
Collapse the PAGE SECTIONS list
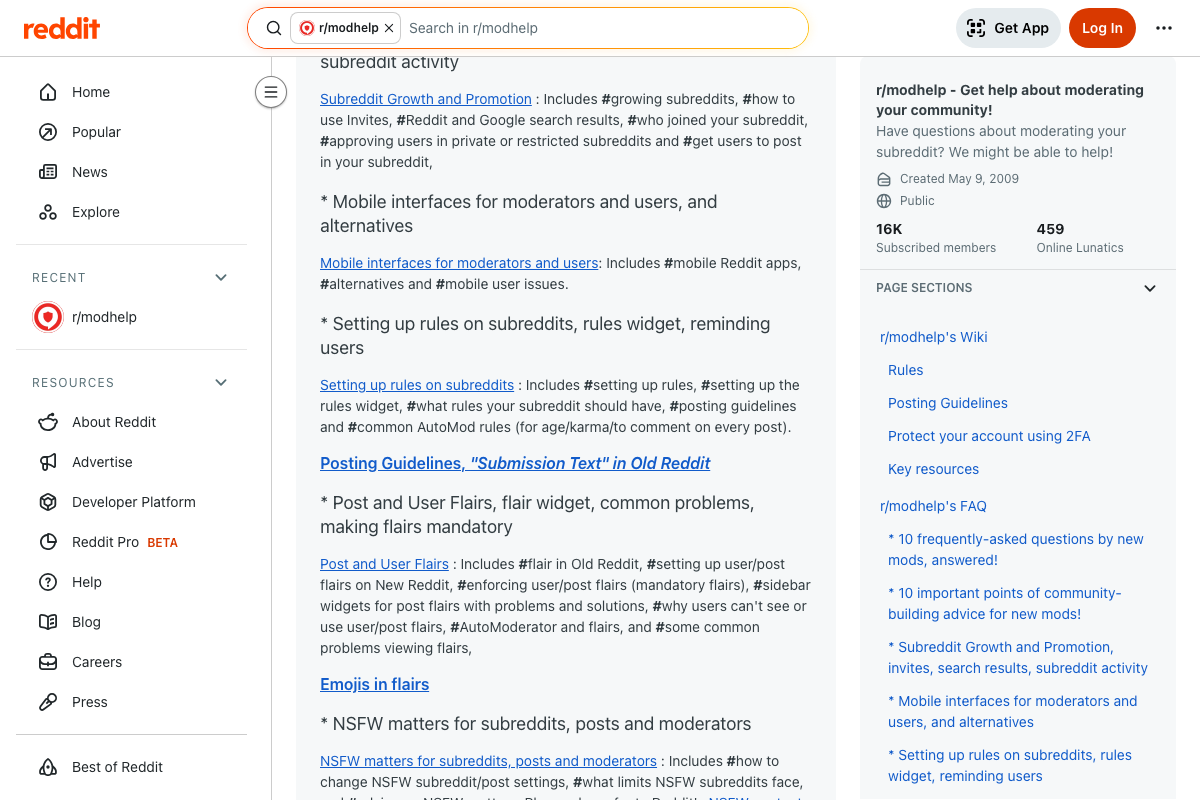coord(1150,288)
